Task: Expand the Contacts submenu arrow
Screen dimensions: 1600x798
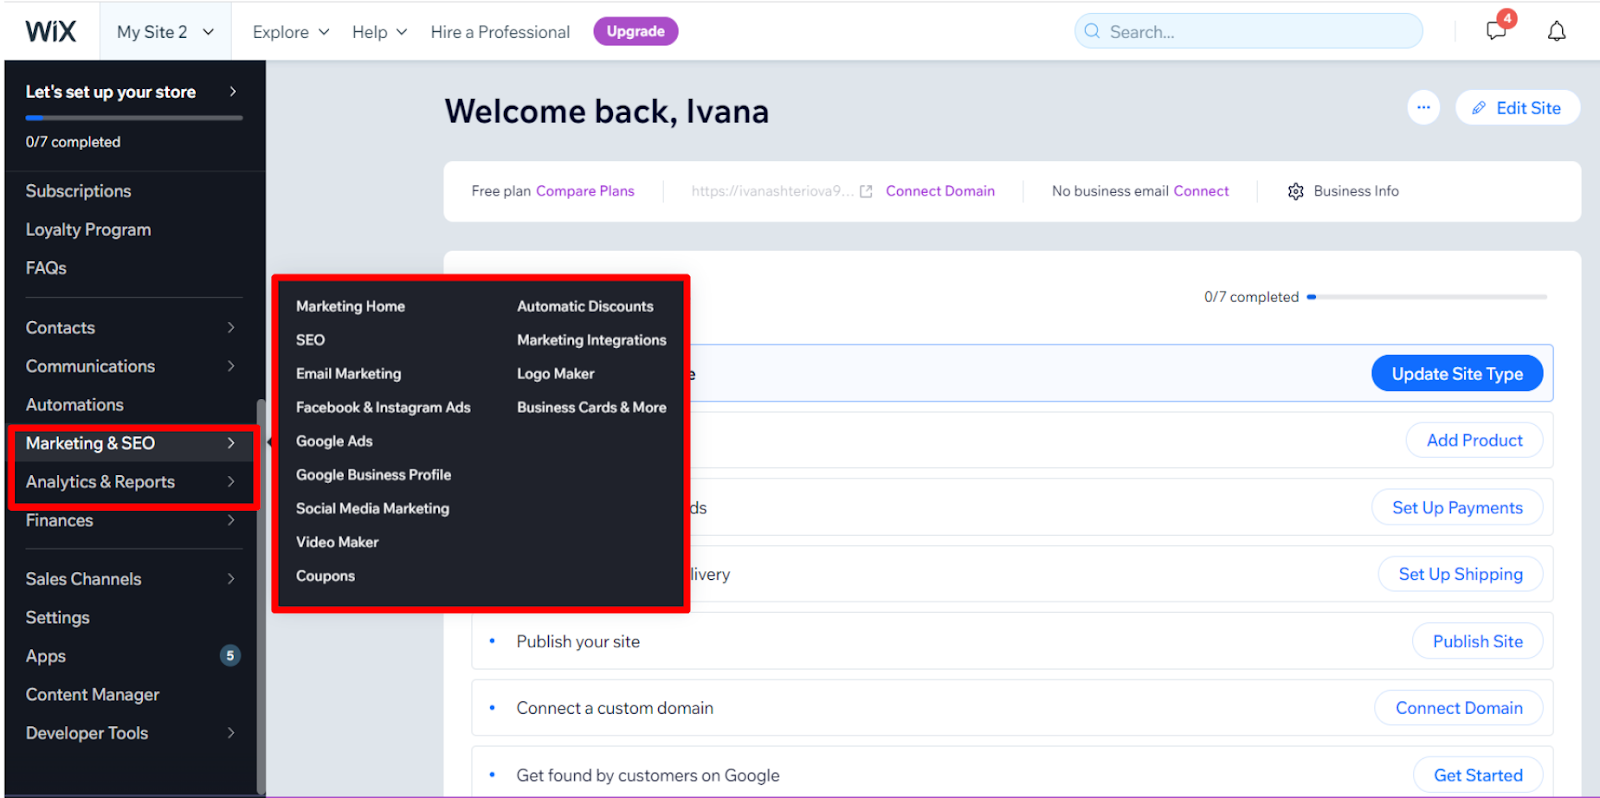Action: 231,328
